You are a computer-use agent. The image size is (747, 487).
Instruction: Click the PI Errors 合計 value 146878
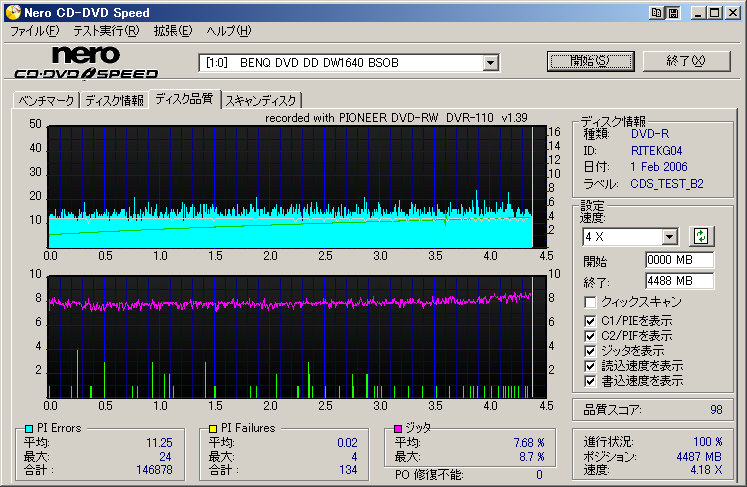[154, 470]
